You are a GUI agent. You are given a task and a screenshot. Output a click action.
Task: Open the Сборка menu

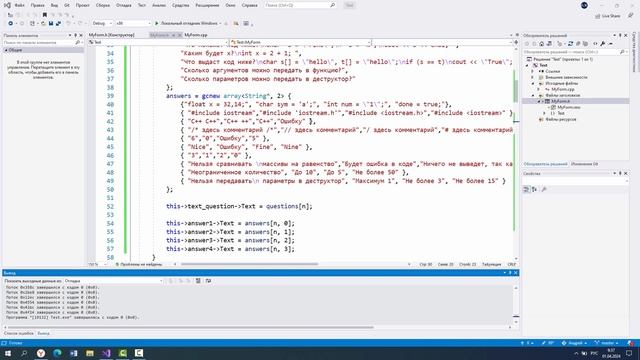pos(103,5)
